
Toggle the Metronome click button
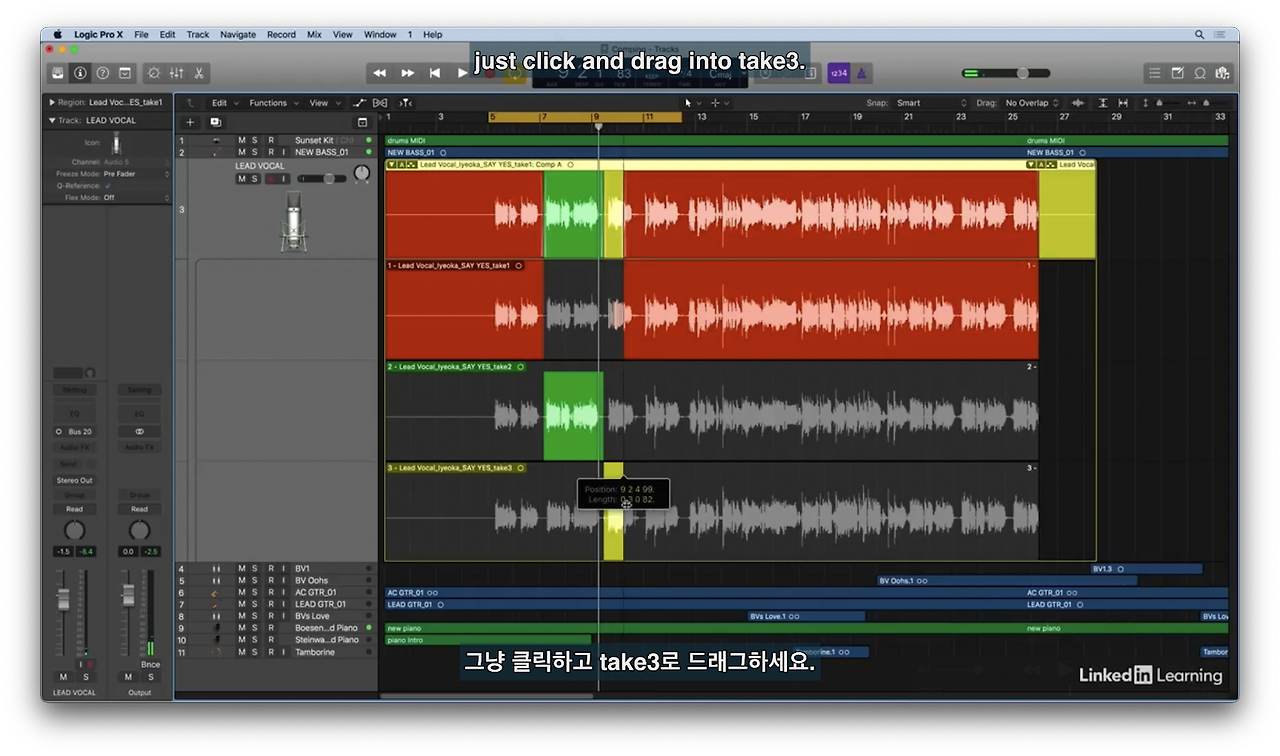[862, 73]
